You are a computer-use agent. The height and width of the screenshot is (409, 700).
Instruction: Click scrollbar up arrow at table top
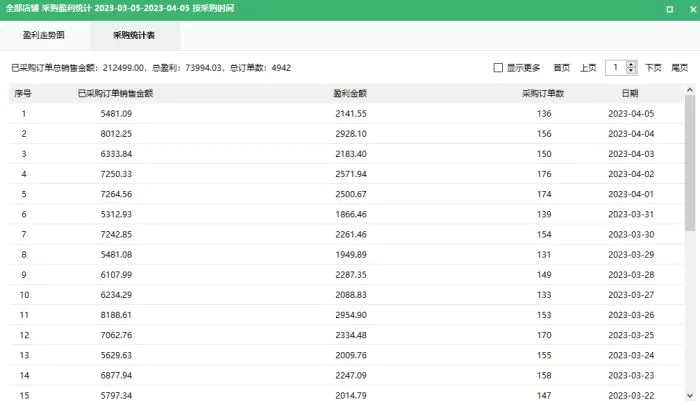point(690,90)
